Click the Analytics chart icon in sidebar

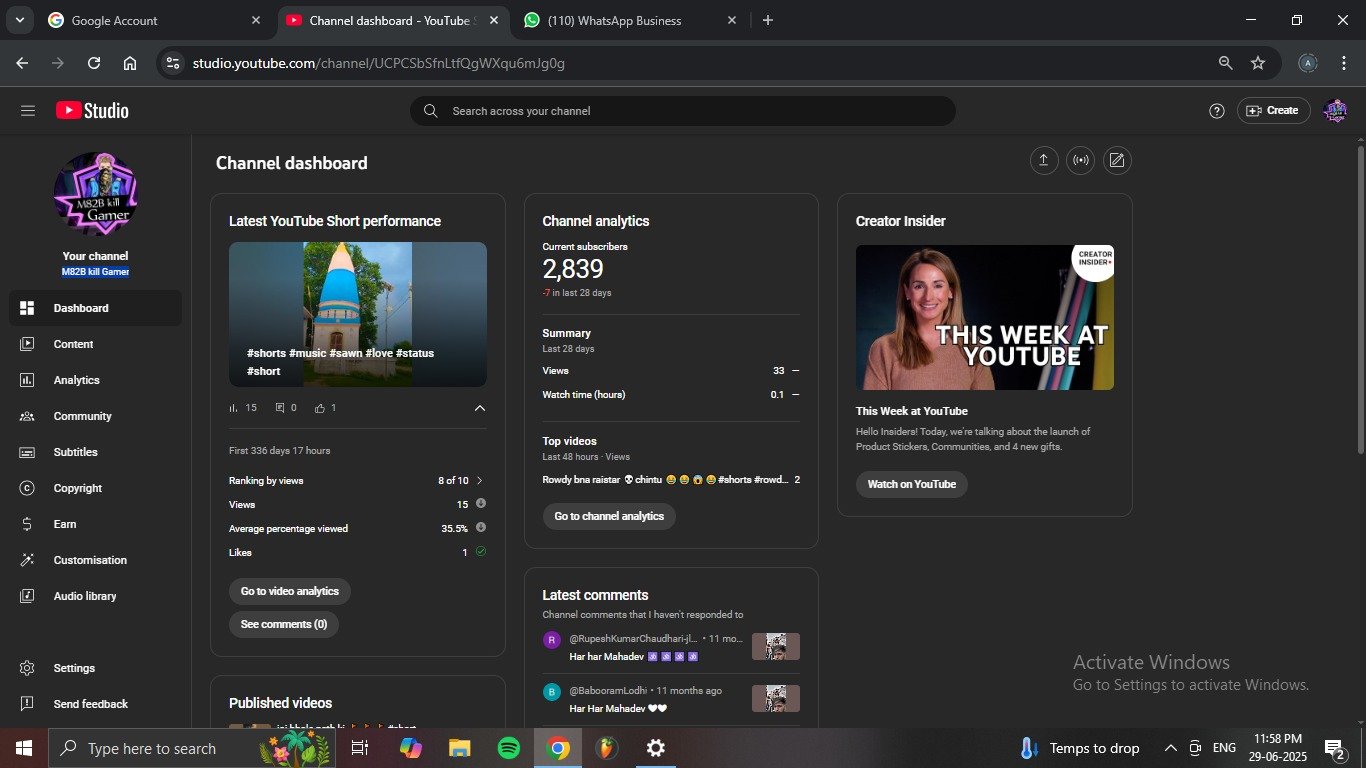pos(27,380)
